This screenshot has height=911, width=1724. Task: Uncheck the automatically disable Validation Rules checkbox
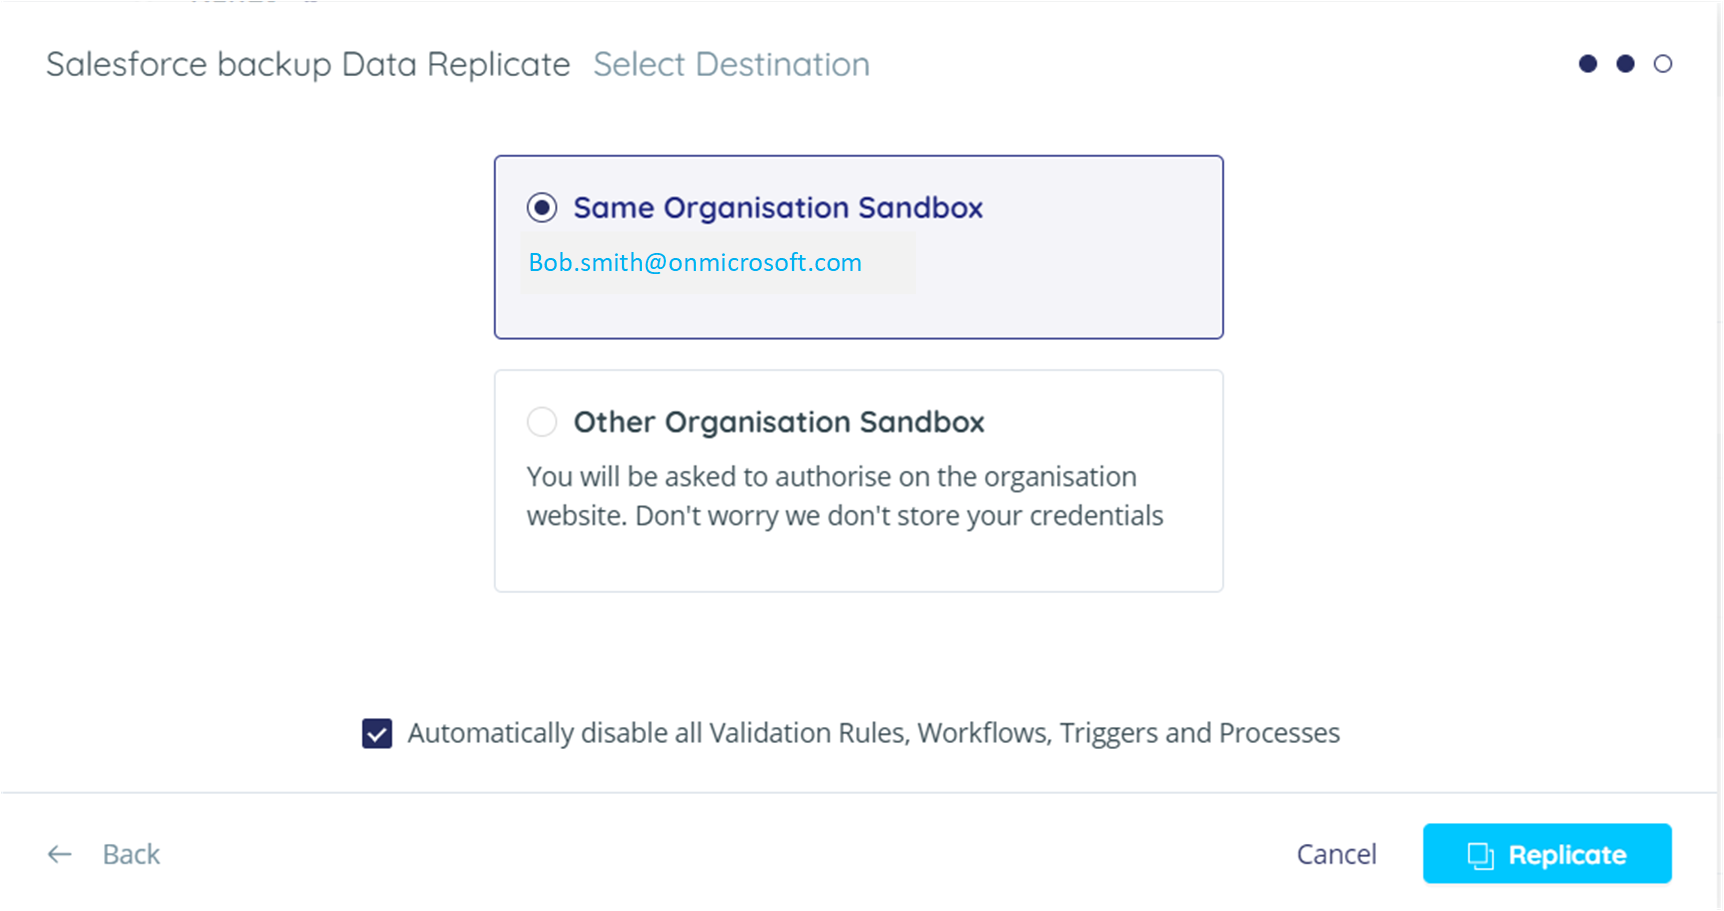pyautogui.click(x=377, y=734)
